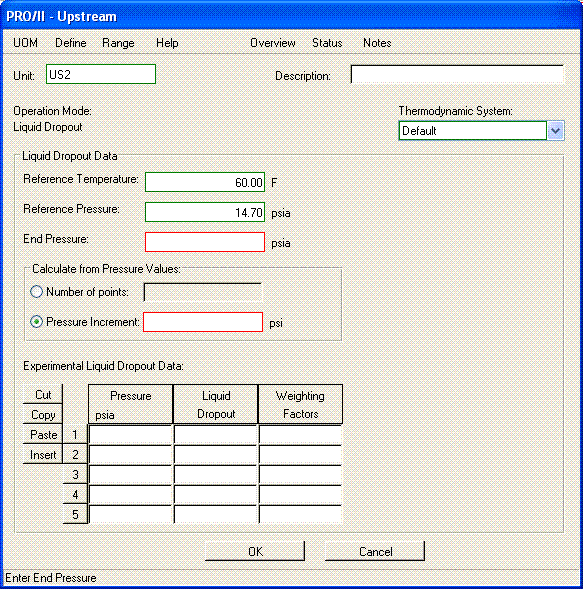Select the Pressure Increment radio button

[x=36, y=322]
